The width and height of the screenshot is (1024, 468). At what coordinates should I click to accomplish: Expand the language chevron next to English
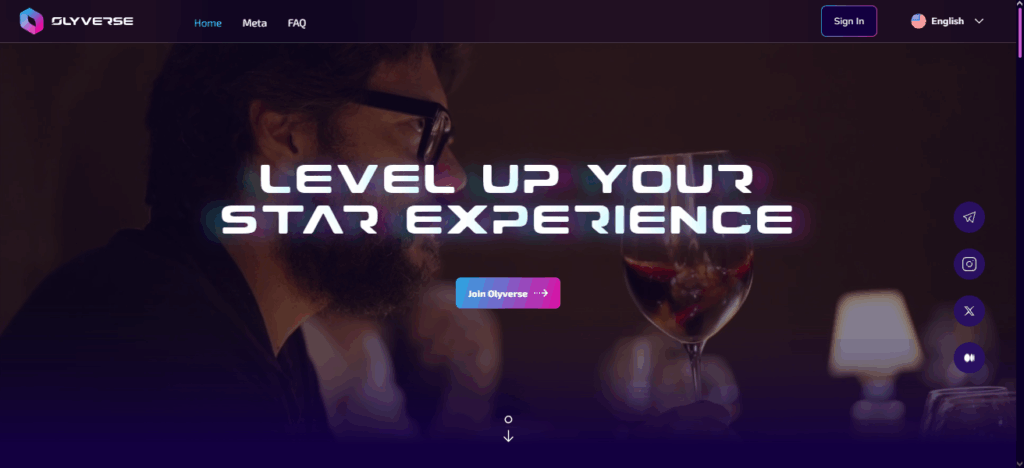(x=979, y=21)
